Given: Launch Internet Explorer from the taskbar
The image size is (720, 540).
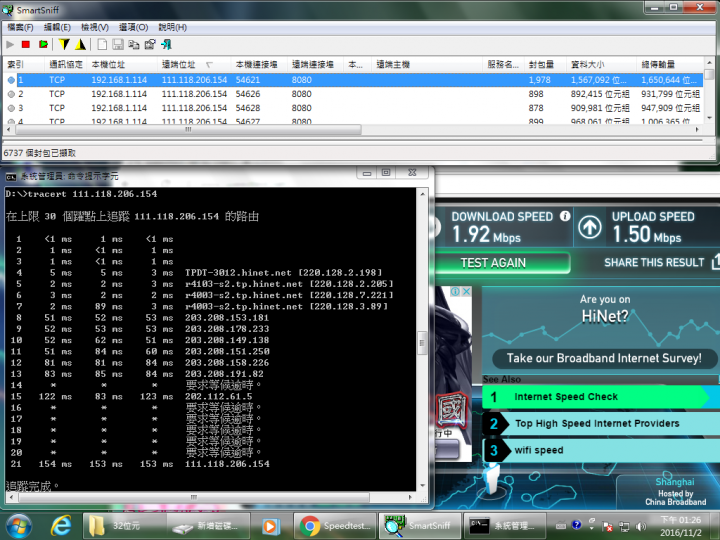Looking at the screenshot, I should click(61, 526).
